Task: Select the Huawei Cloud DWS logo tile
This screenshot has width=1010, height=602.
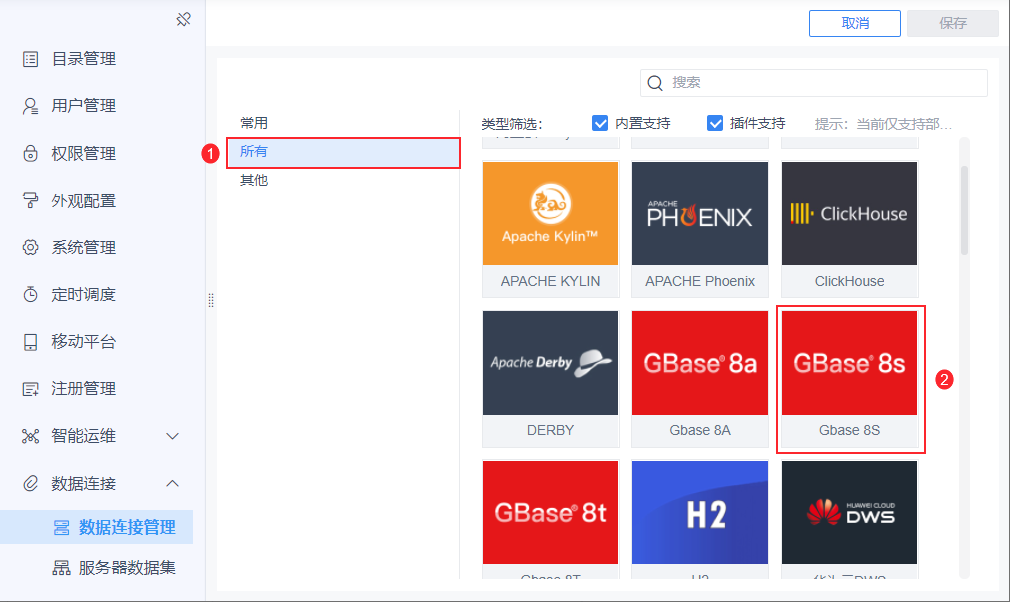Action: tap(849, 513)
